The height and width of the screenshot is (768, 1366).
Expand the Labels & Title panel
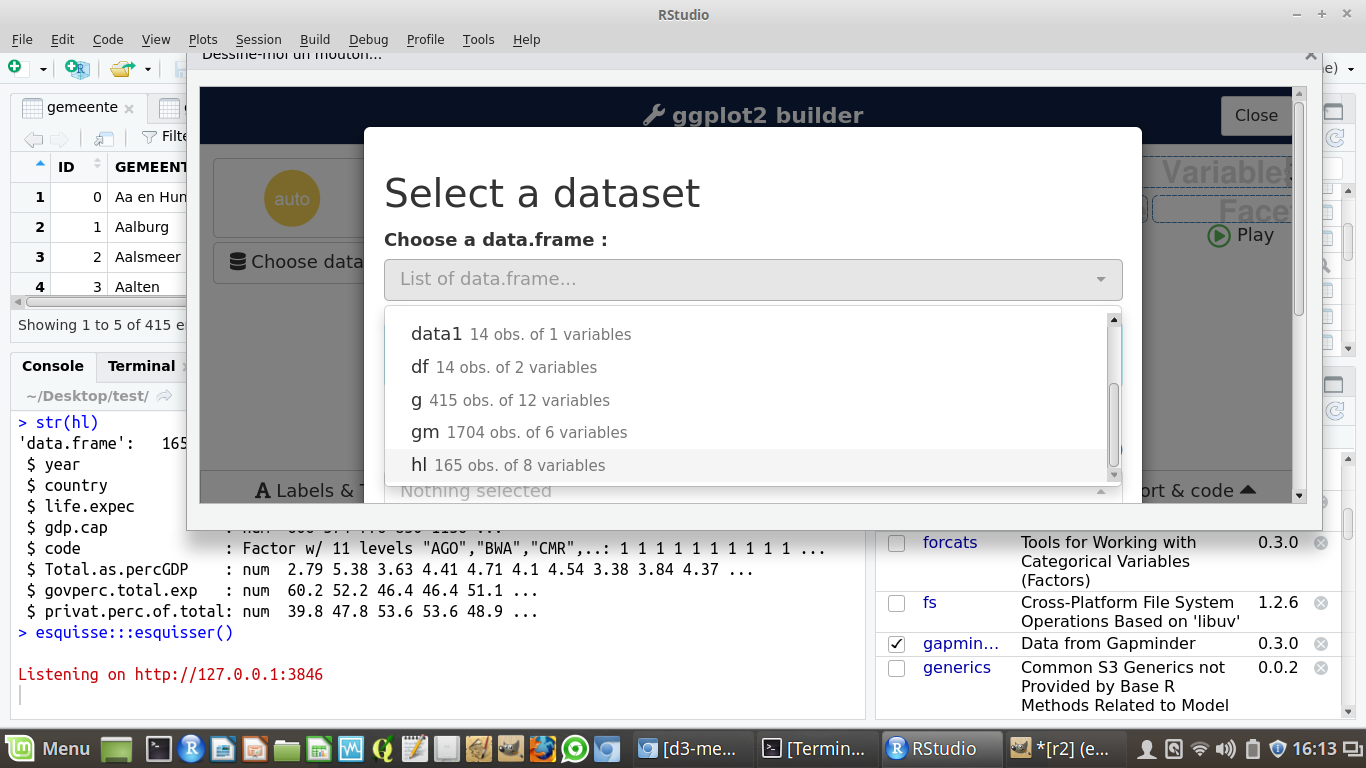(310, 490)
